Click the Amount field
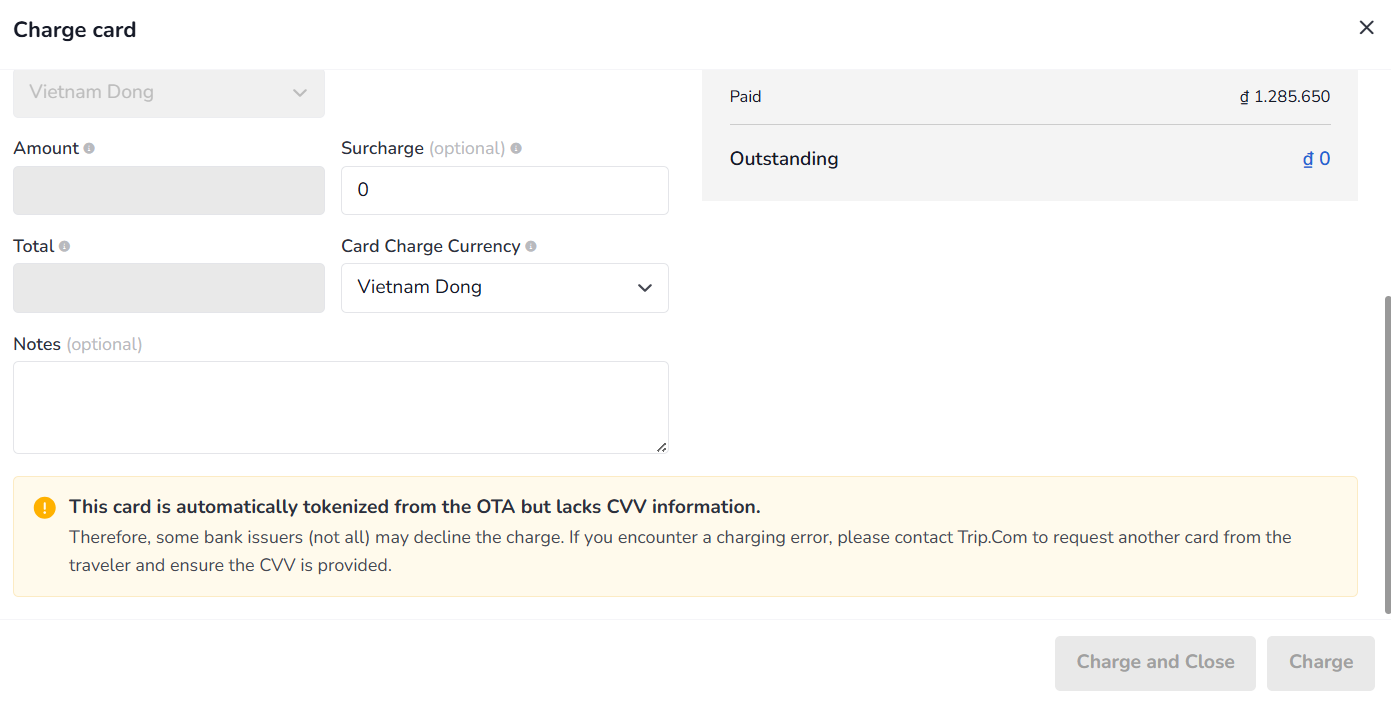Screen dimensions: 1391x707 (168, 190)
